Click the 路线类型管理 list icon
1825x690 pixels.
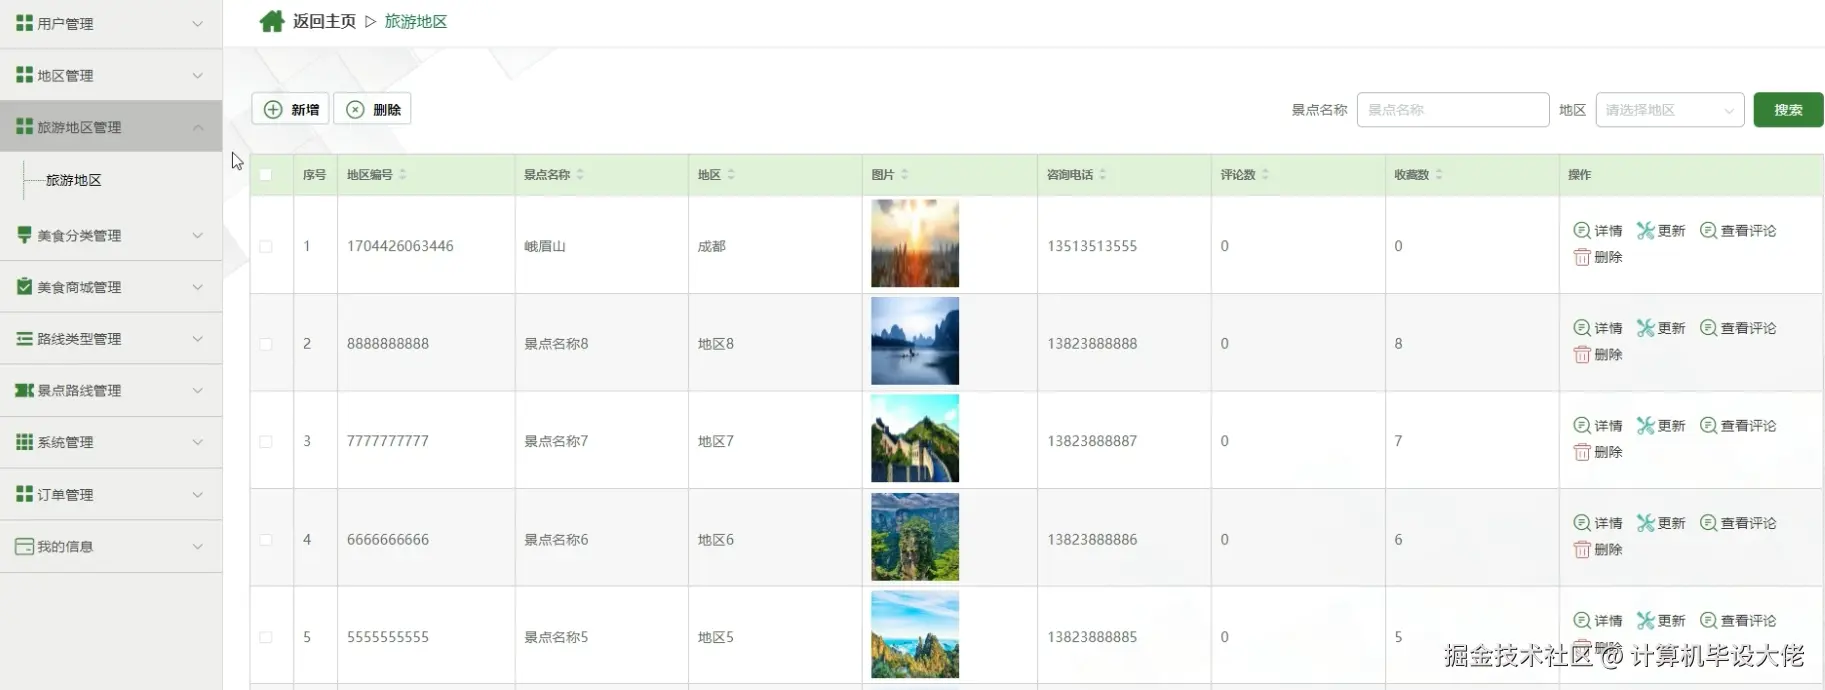click(x=25, y=339)
